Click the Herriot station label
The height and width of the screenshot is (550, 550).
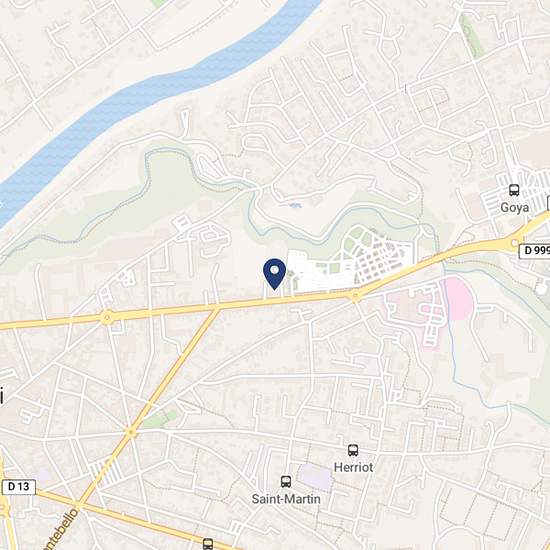click(353, 467)
